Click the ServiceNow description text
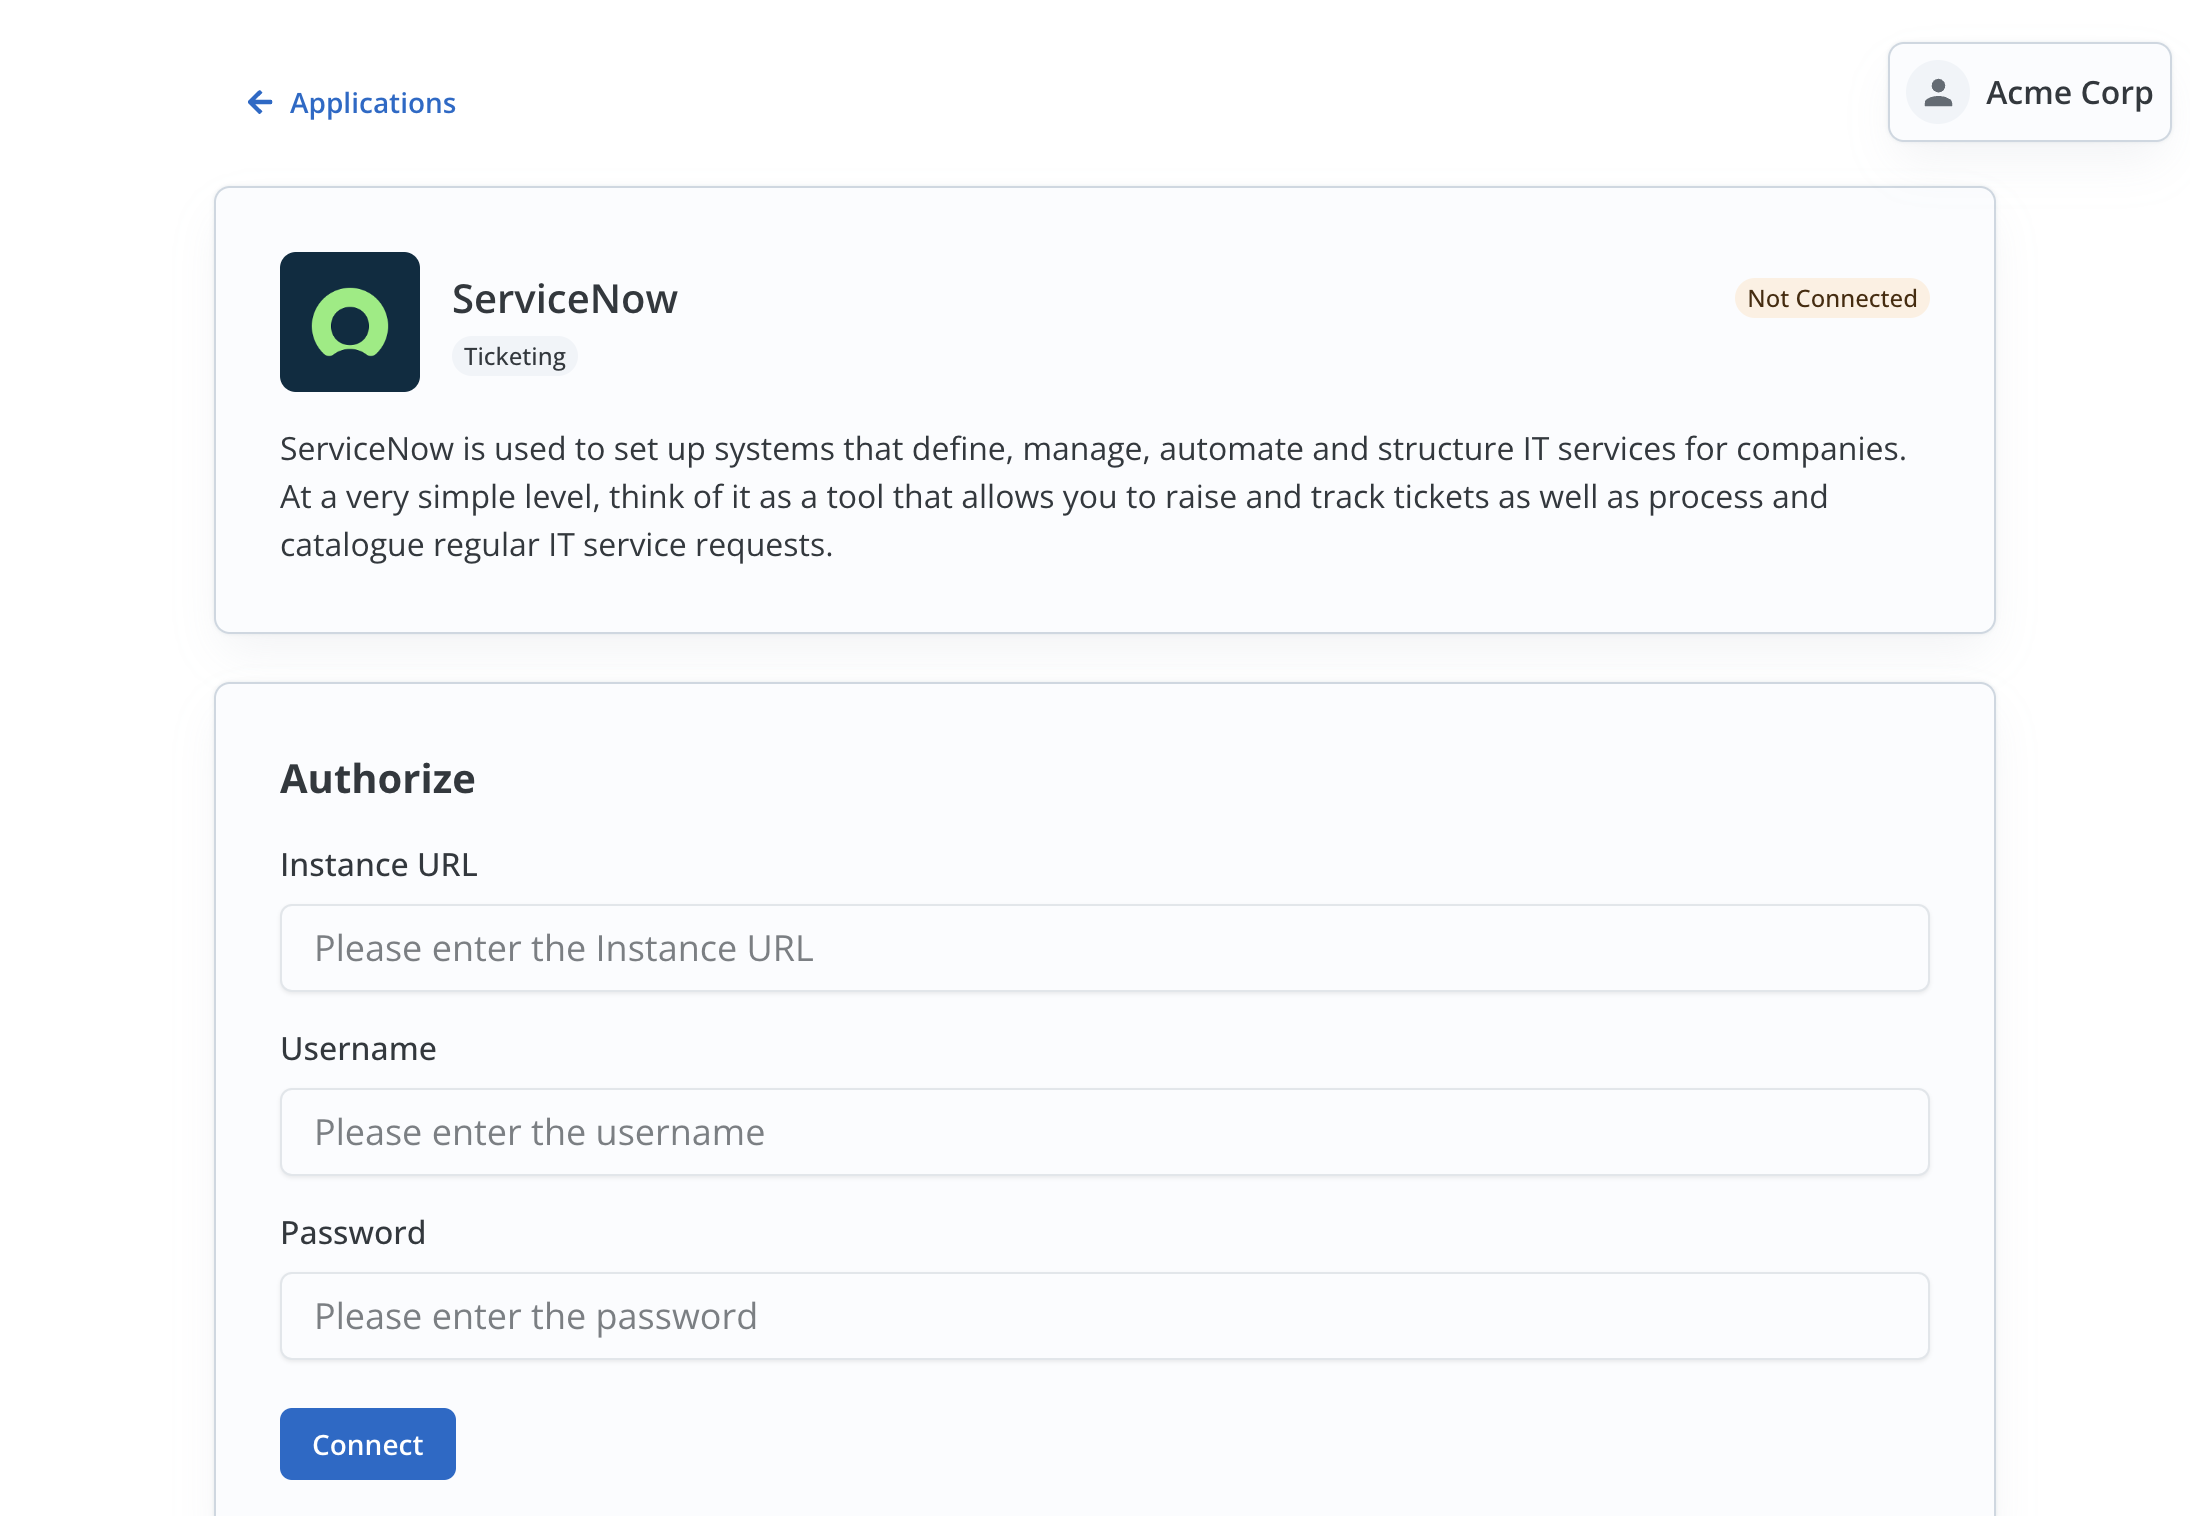This screenshot has height=1516, width=2190. point(1092,496)
